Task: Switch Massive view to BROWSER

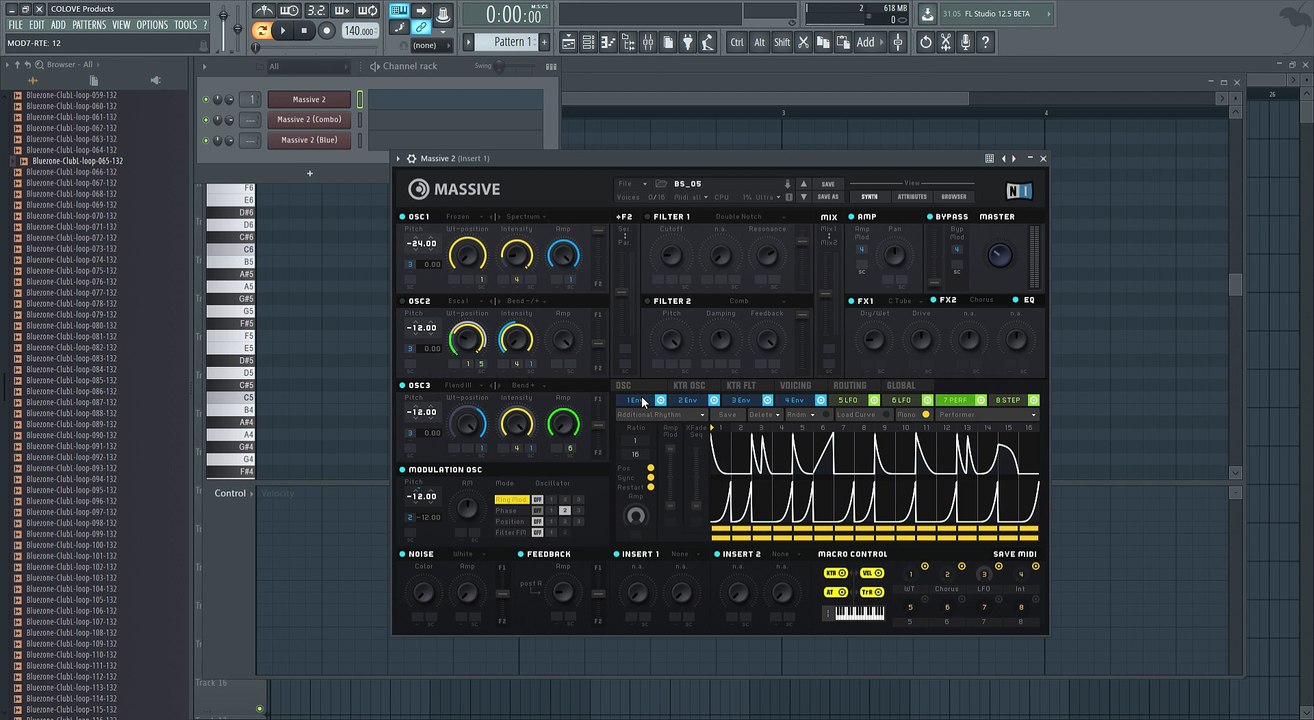Action: [x=953, y=197]
